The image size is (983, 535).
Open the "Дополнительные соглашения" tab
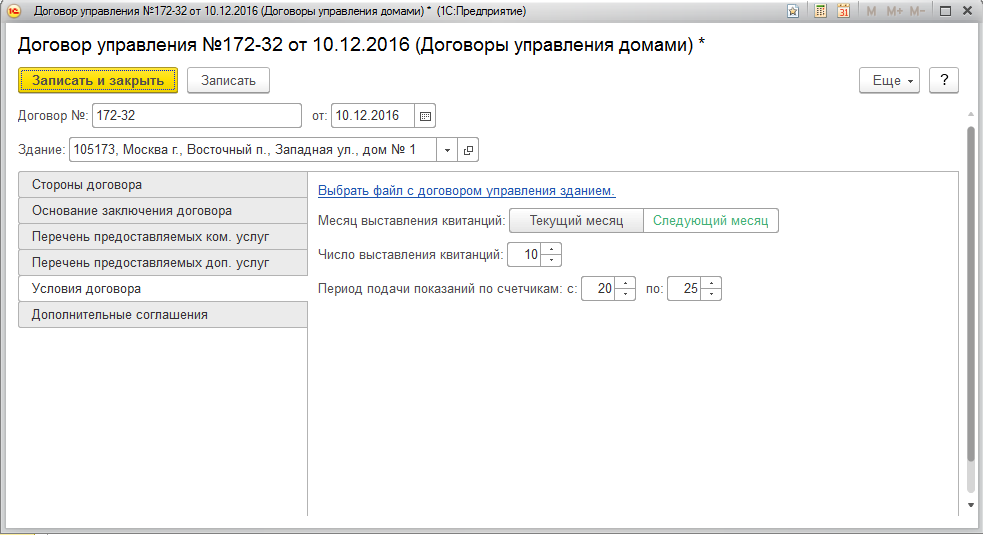click(163, 315)
